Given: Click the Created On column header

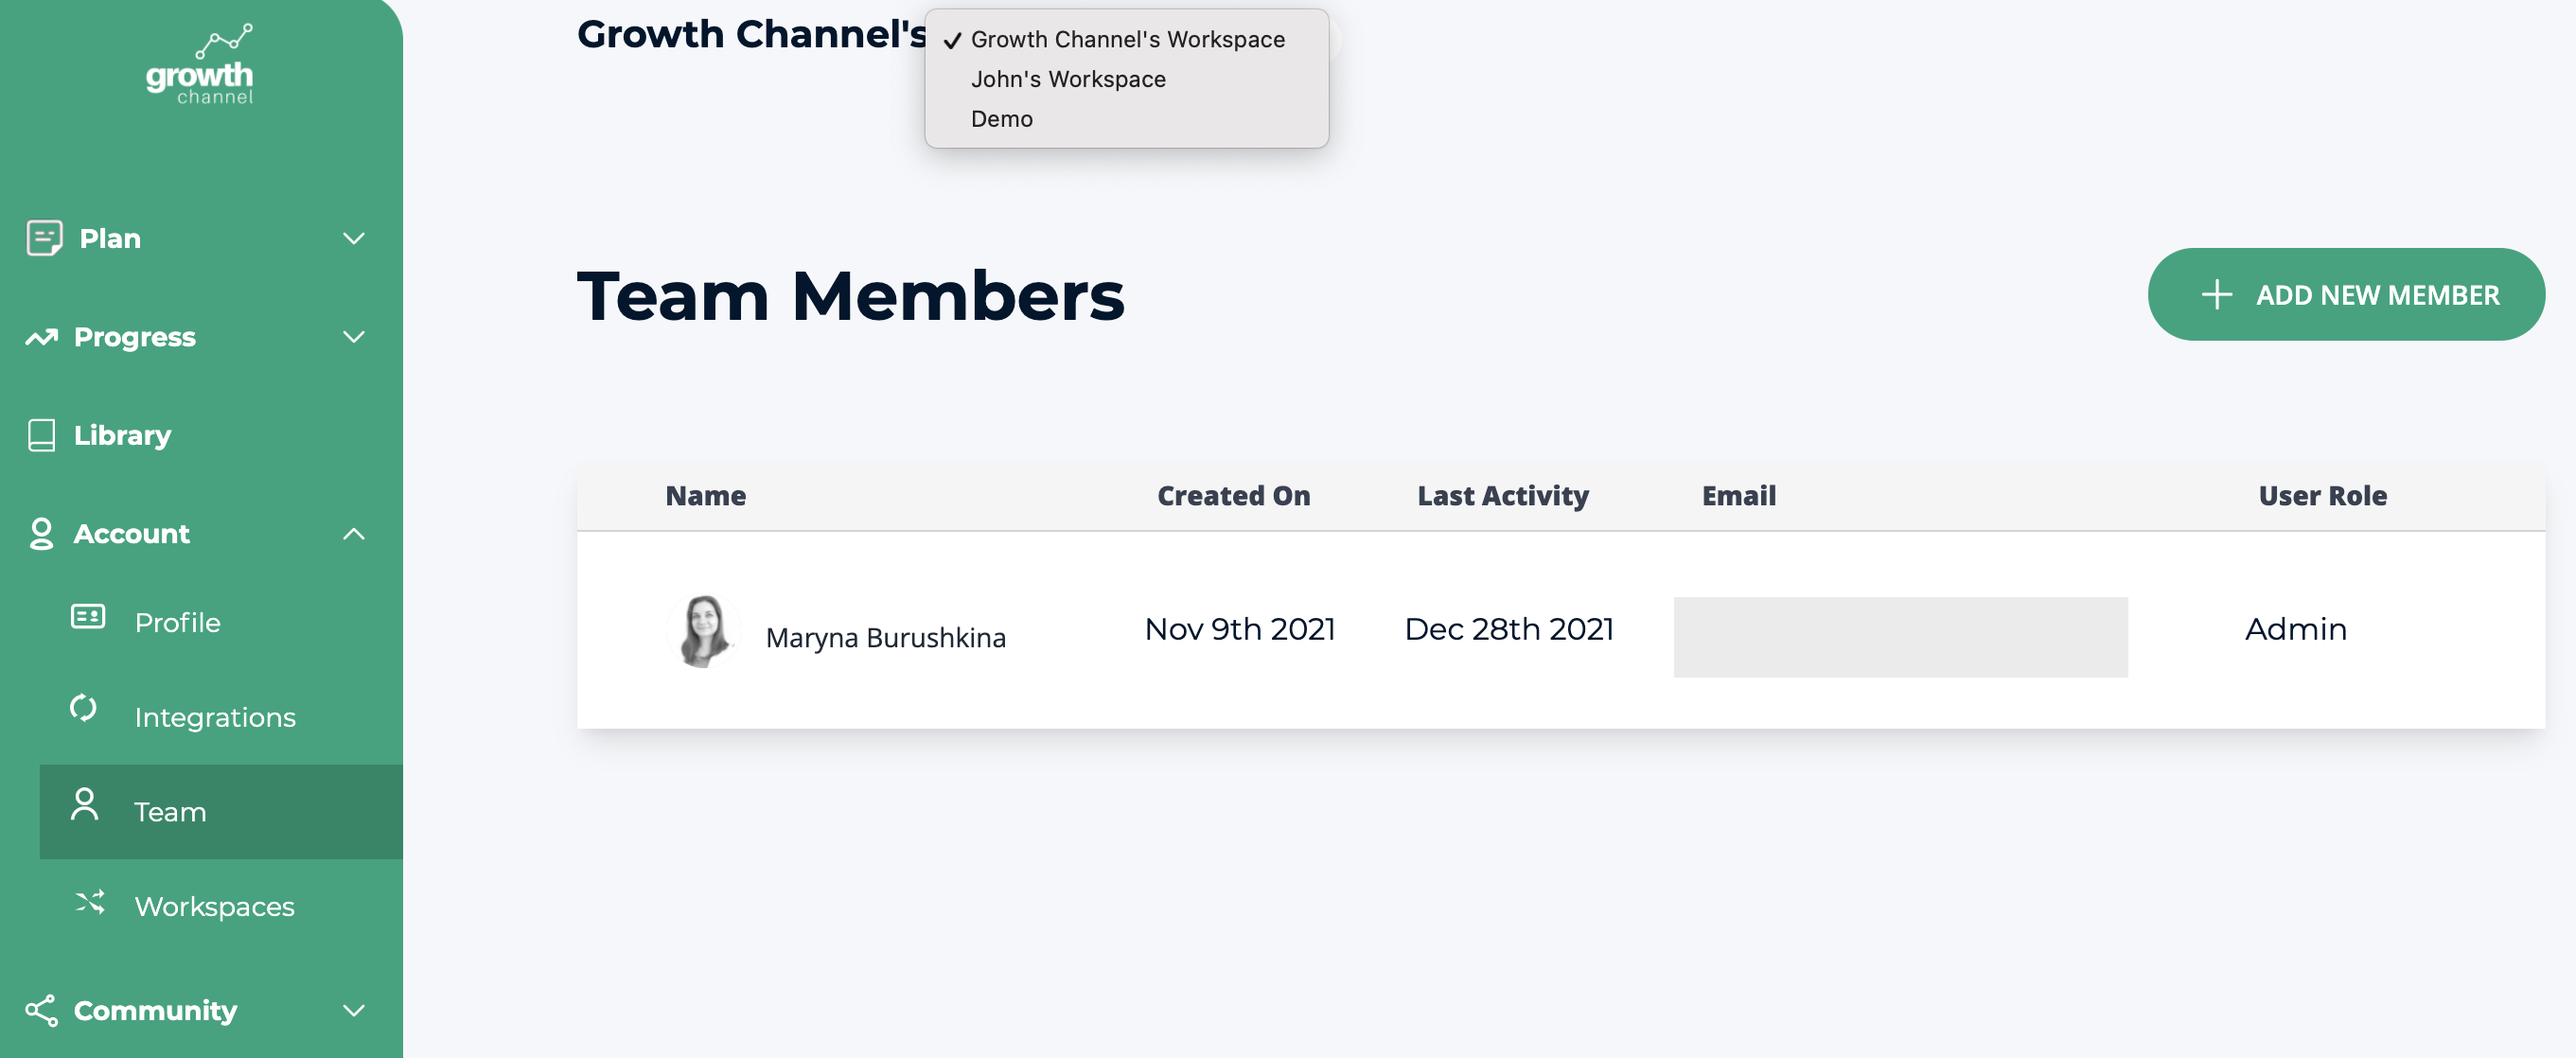Looking at the screenshot, I should [1233, 495].
